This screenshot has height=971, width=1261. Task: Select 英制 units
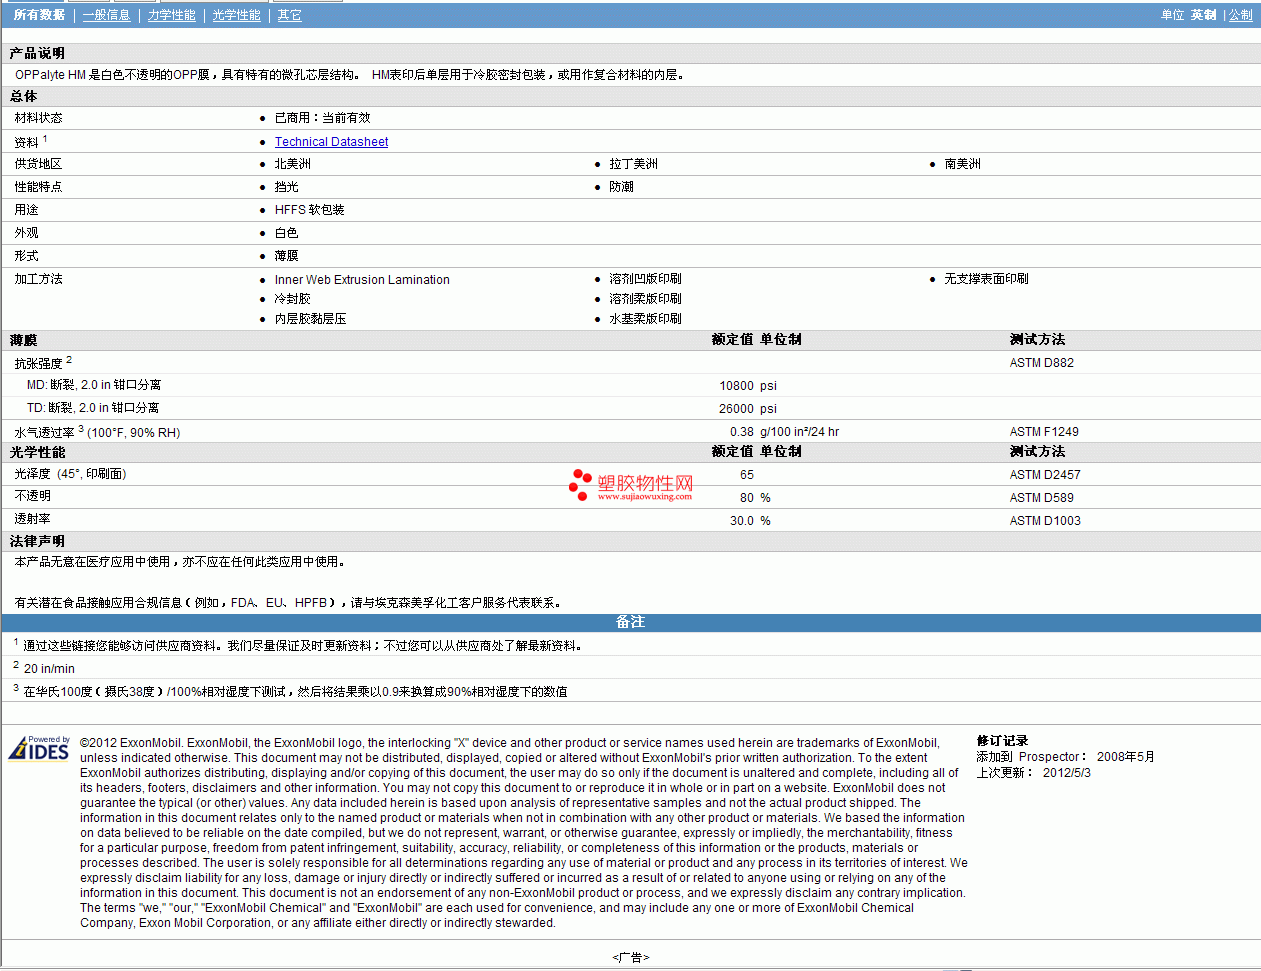pyautogui.click(x=1203, y=15)
